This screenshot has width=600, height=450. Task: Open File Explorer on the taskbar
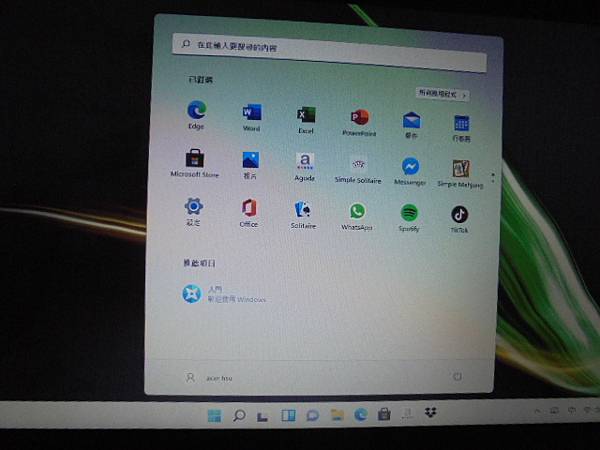337,415
